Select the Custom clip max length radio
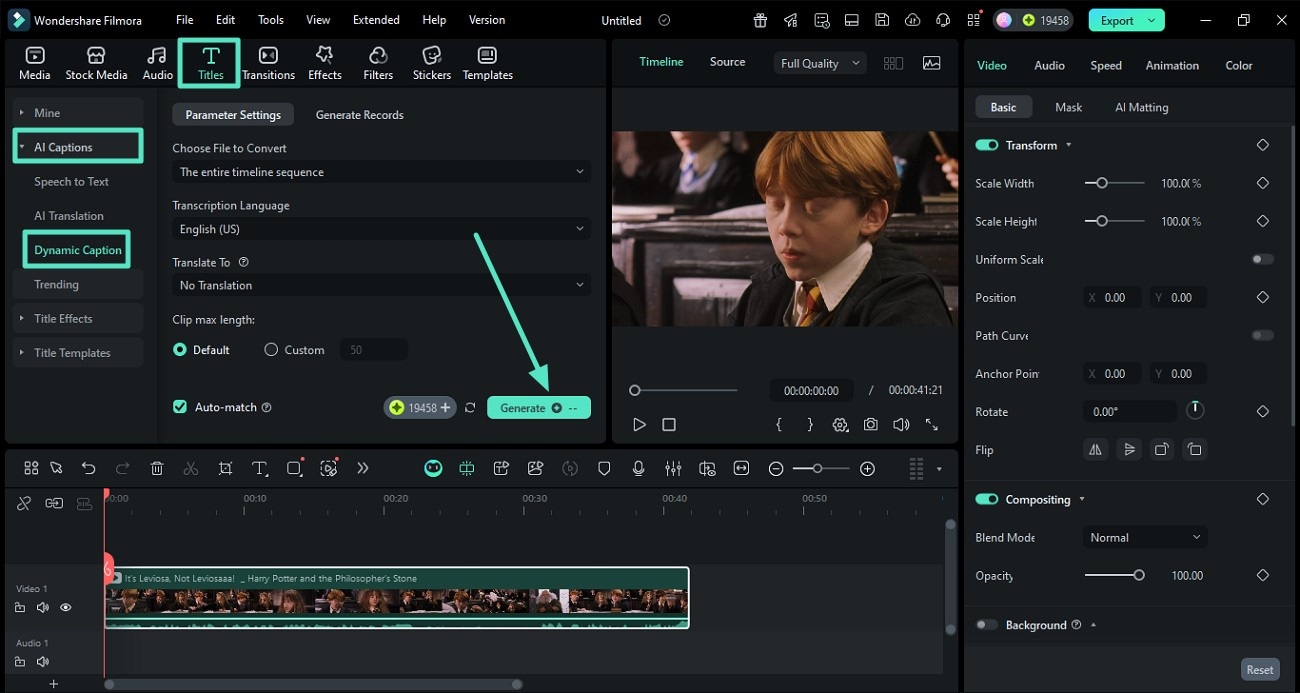Image resolution: width=1300 pixels, height=693 pixels. click(270, 349)
